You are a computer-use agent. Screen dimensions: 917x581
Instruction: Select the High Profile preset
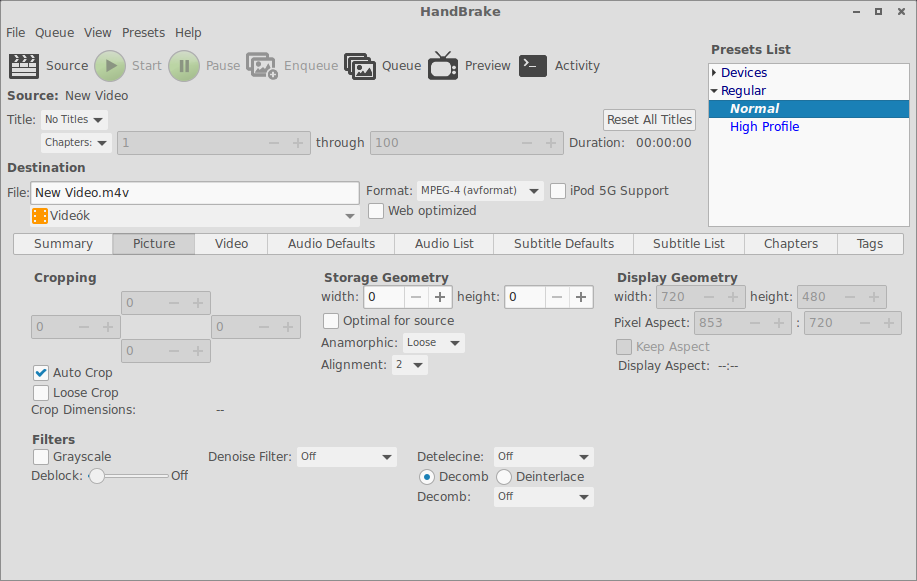pyautogui.click(x=764, y=127)
